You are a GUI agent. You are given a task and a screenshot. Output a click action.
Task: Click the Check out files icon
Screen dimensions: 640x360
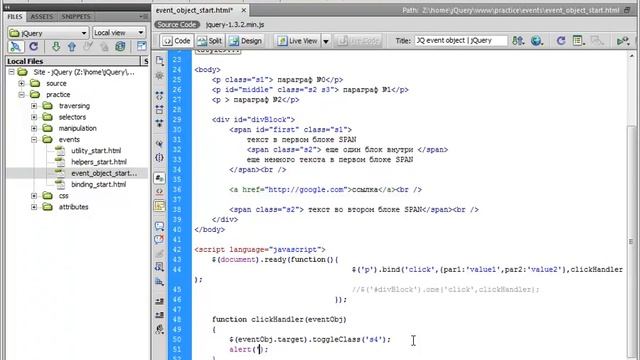point(88,47)
